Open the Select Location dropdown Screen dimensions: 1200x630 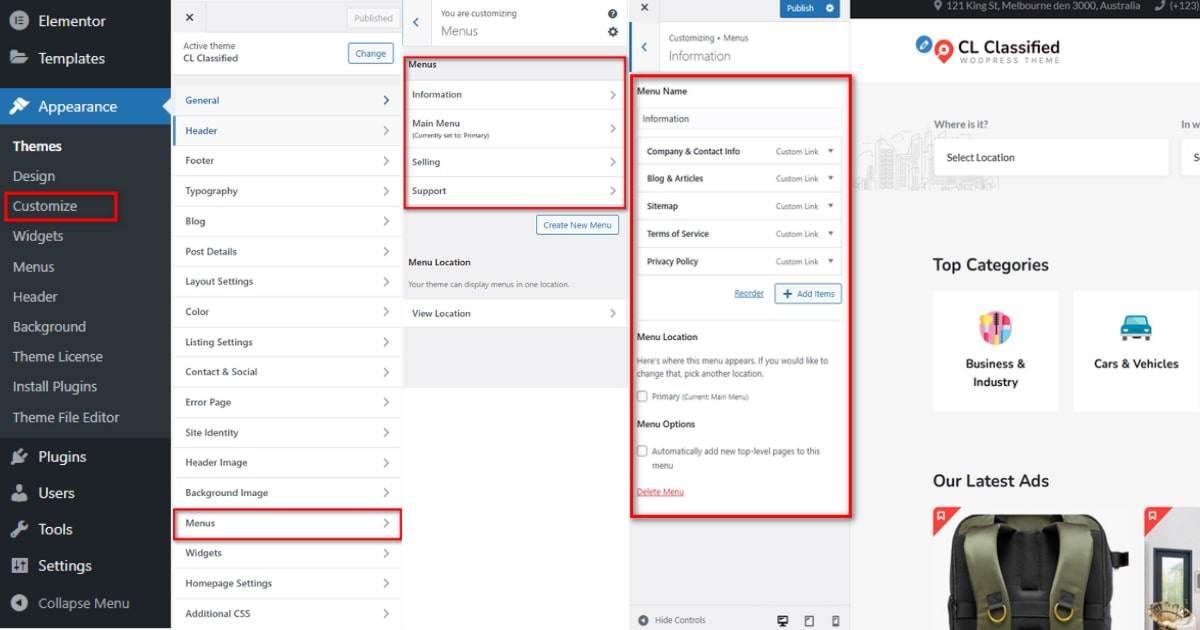point(1051,157)
